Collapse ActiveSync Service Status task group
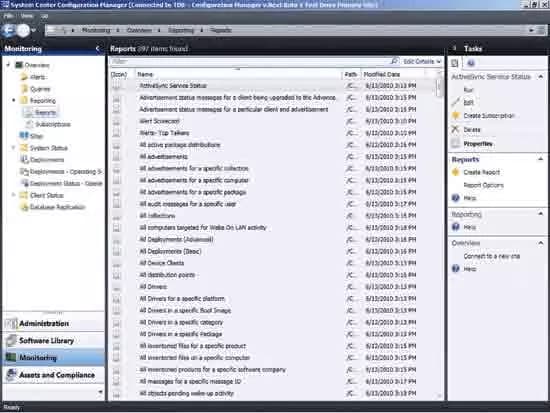550x413 pixels. point(541,76)
